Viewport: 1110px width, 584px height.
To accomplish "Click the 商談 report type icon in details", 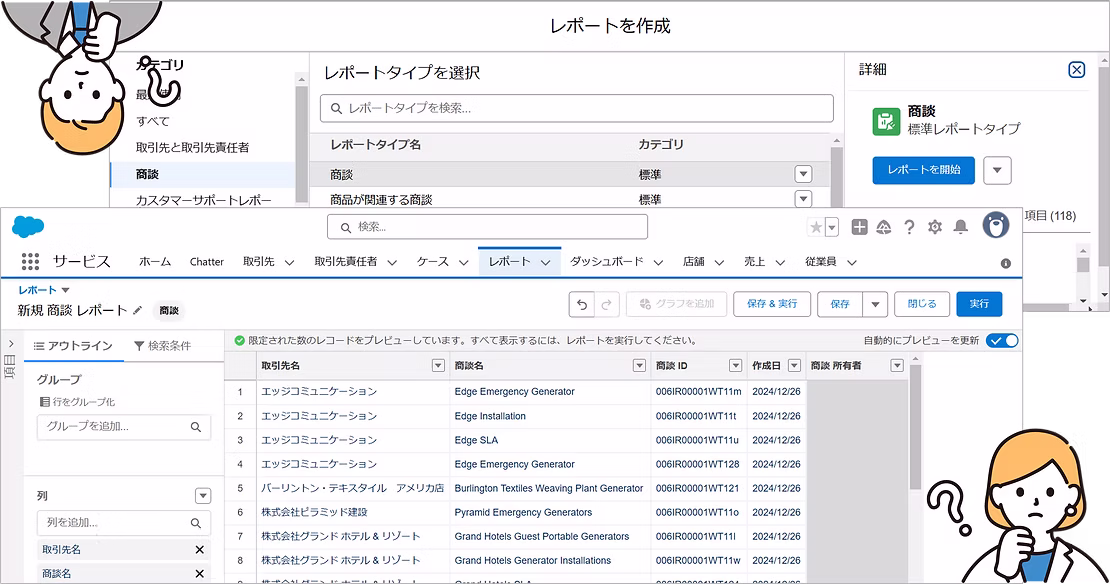I will point(886,121).
